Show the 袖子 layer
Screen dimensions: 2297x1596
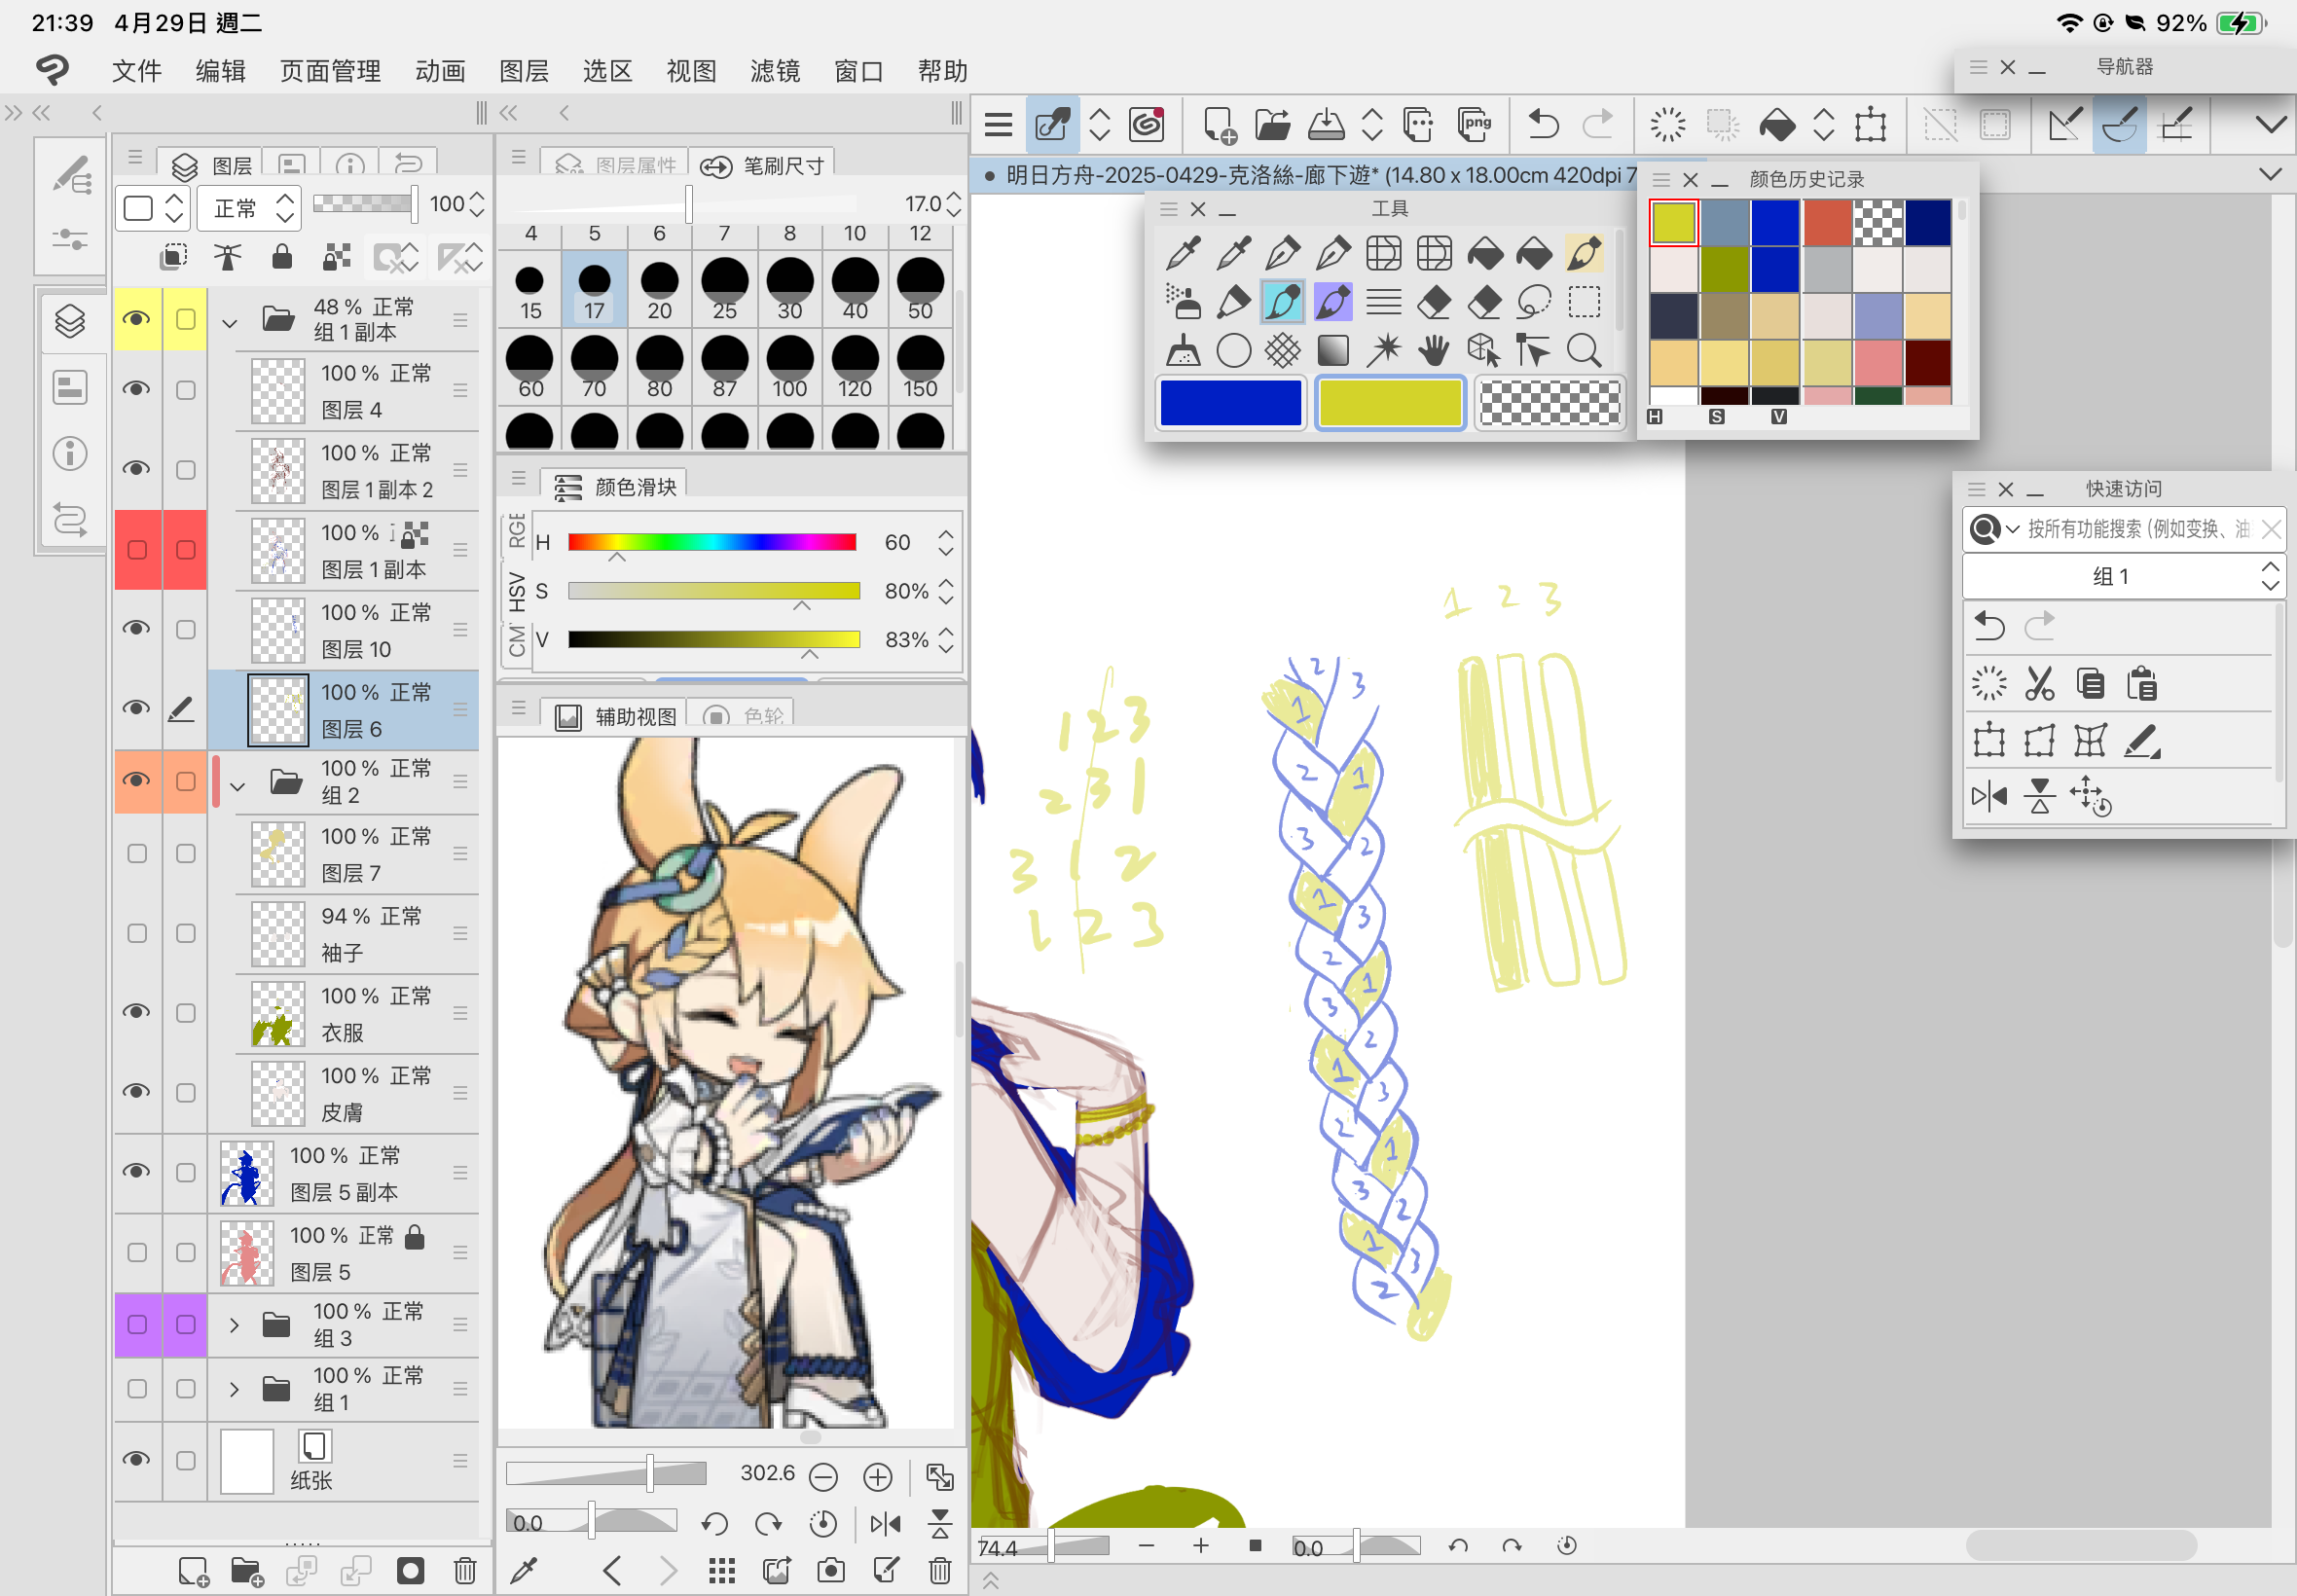point(137,933)
